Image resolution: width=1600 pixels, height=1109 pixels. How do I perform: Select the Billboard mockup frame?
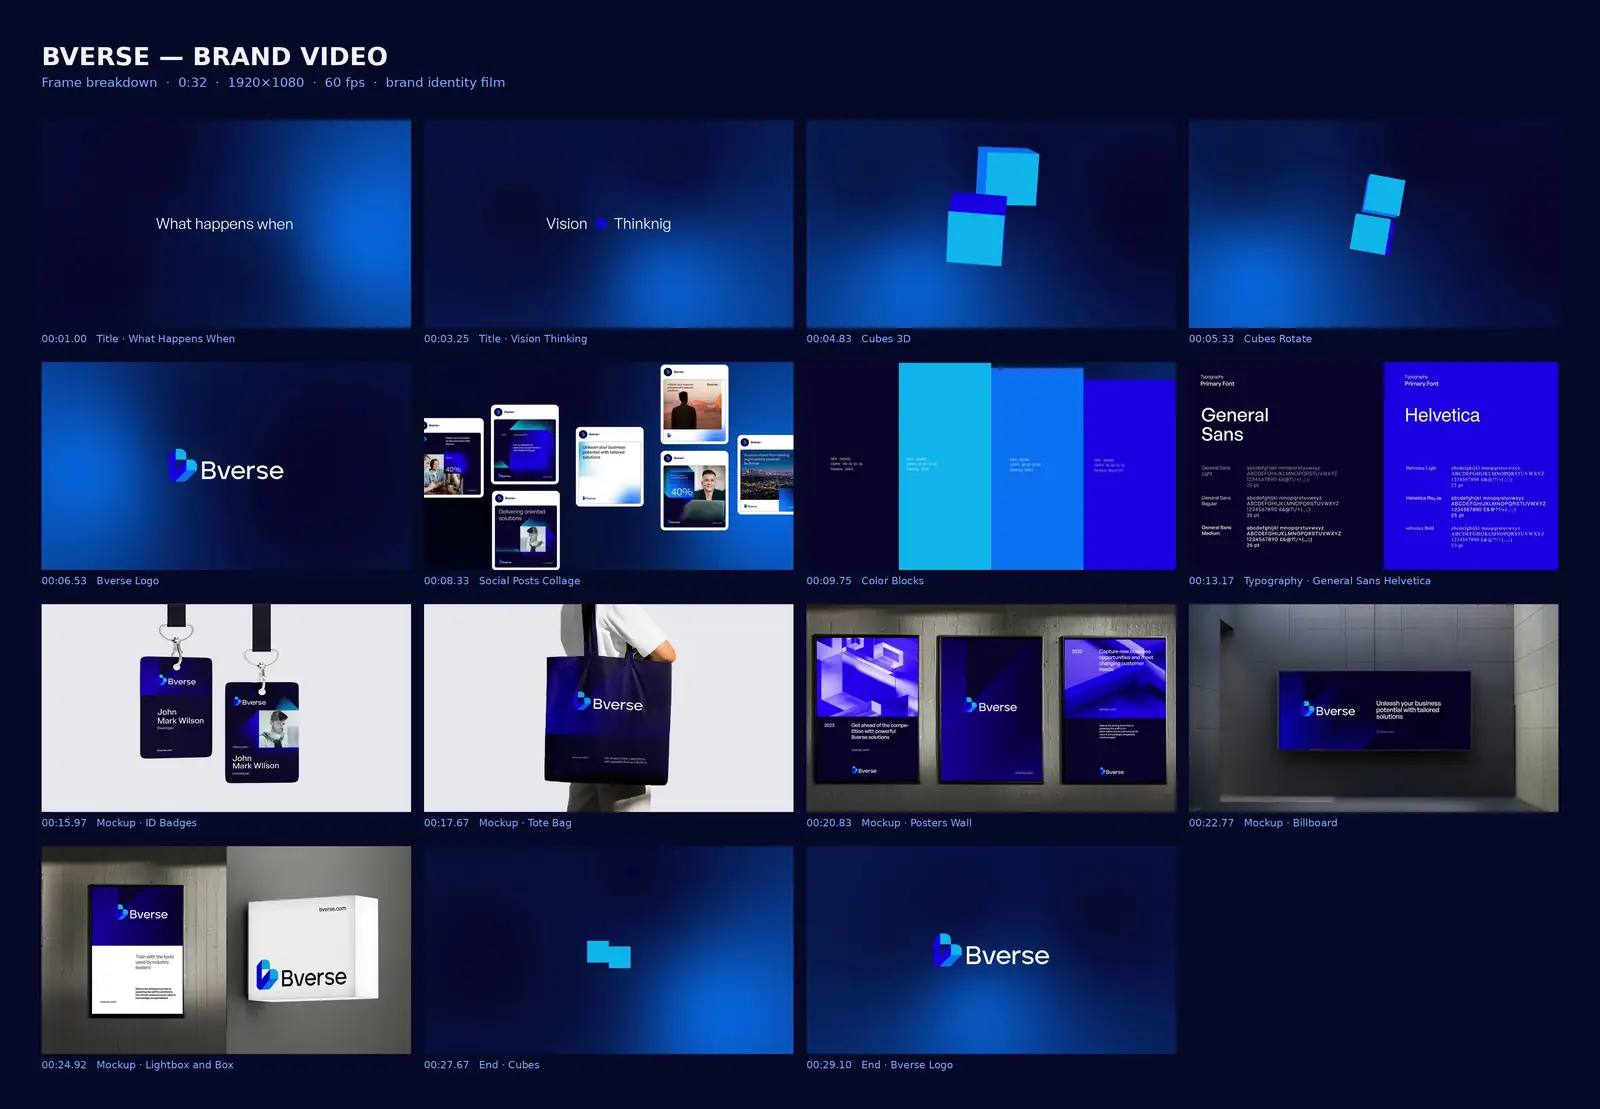coord(1373,708)
